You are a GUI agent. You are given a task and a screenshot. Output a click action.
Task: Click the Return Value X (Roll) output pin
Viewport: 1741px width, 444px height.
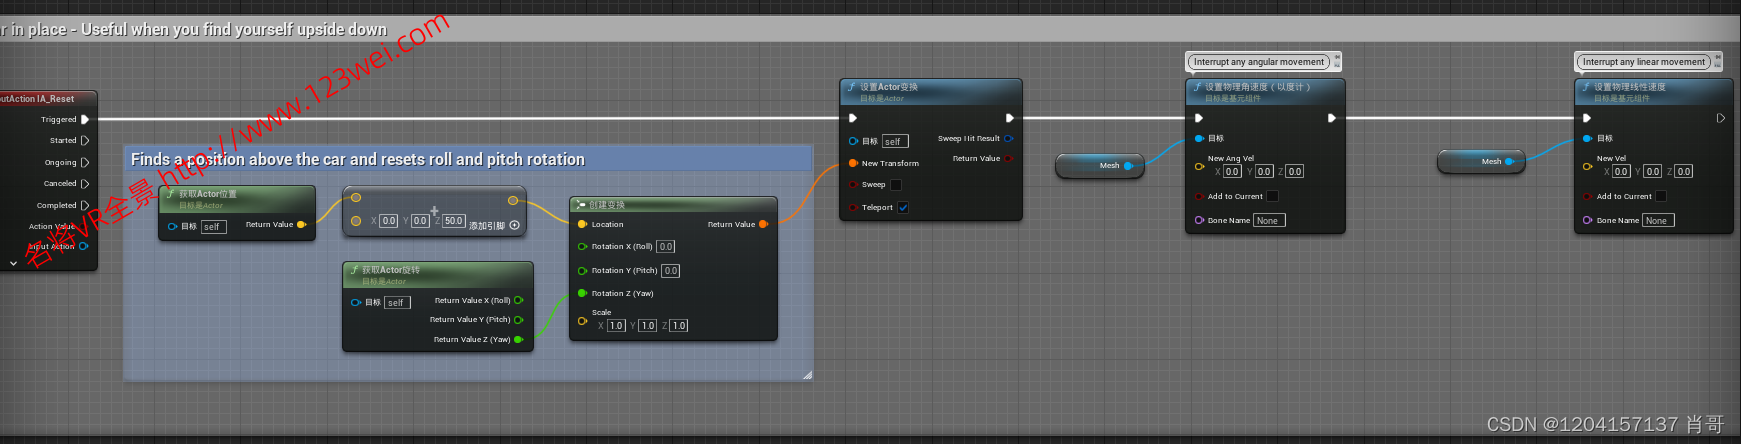tap(518, 300)
